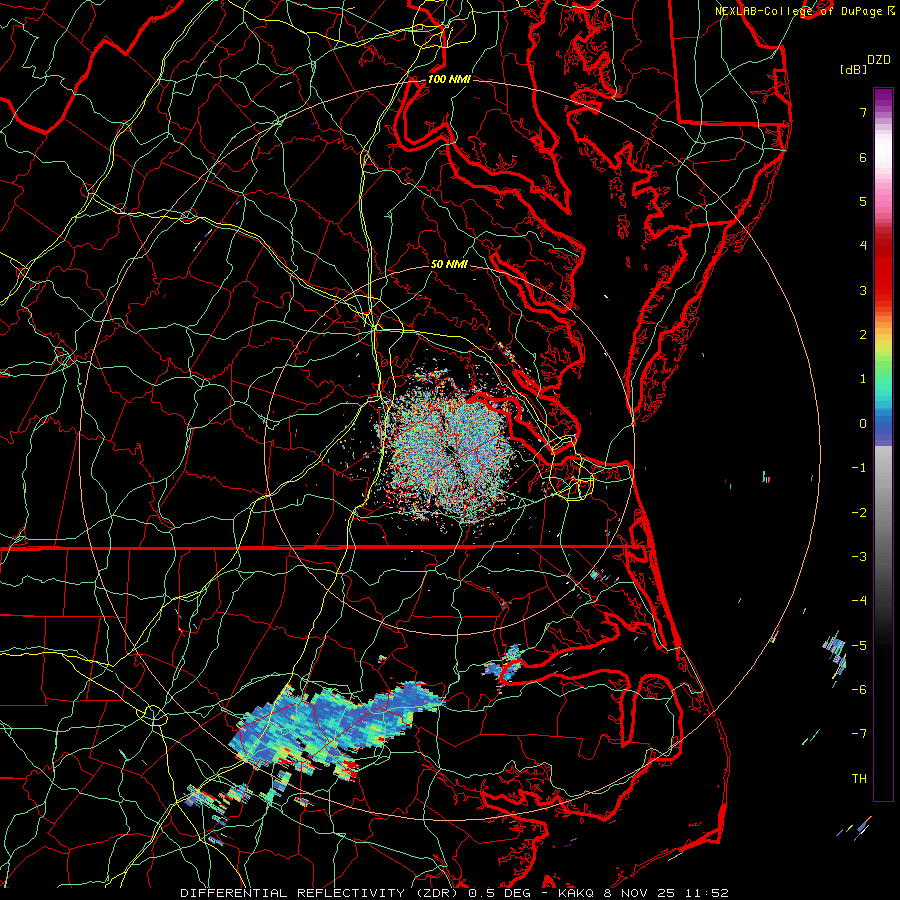Click the green-yellow section of ZDR color bar
900x900 pixels.
pos(883,359)
